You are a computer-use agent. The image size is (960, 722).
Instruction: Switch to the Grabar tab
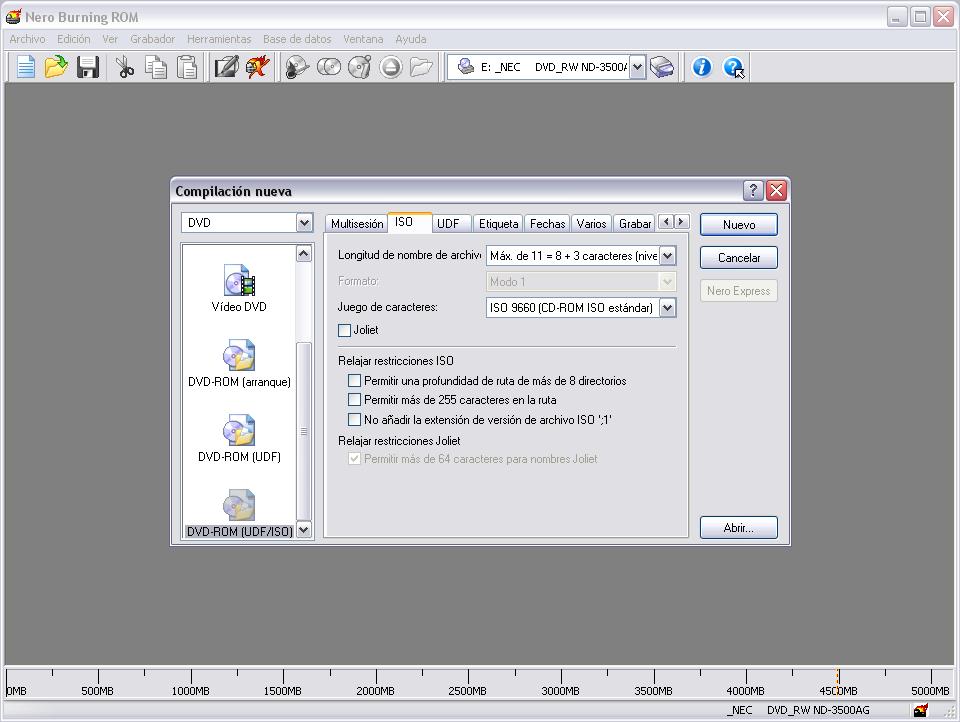point(634,224)
